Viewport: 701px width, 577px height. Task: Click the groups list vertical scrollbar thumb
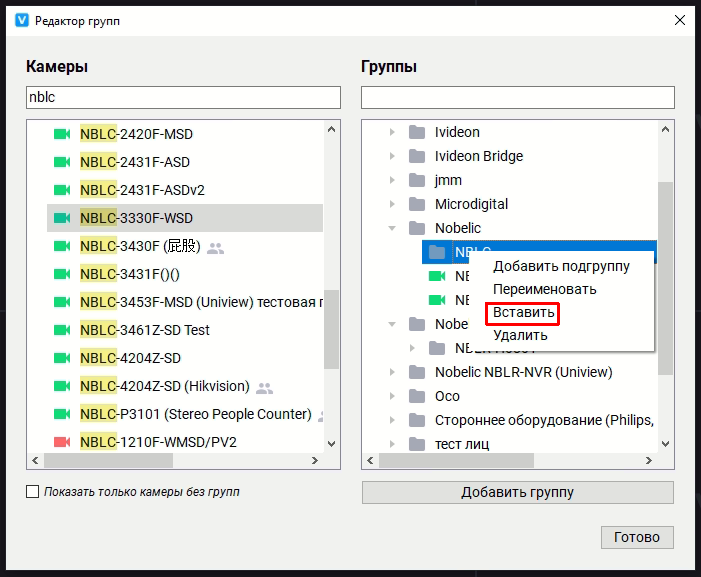click(x=665, y=278)
